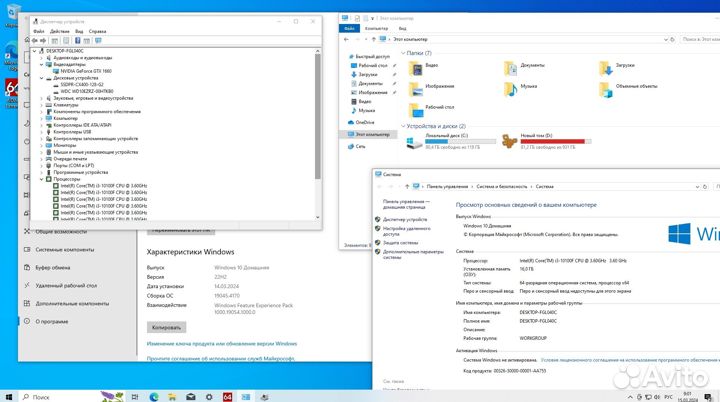Switch input language via РУС indicator
Screen dimensions: 720x402
click(669, 397)
